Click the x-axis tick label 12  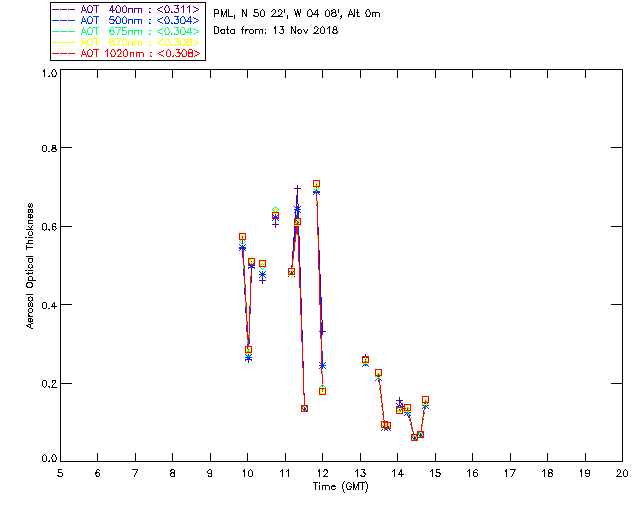point(322,473)
